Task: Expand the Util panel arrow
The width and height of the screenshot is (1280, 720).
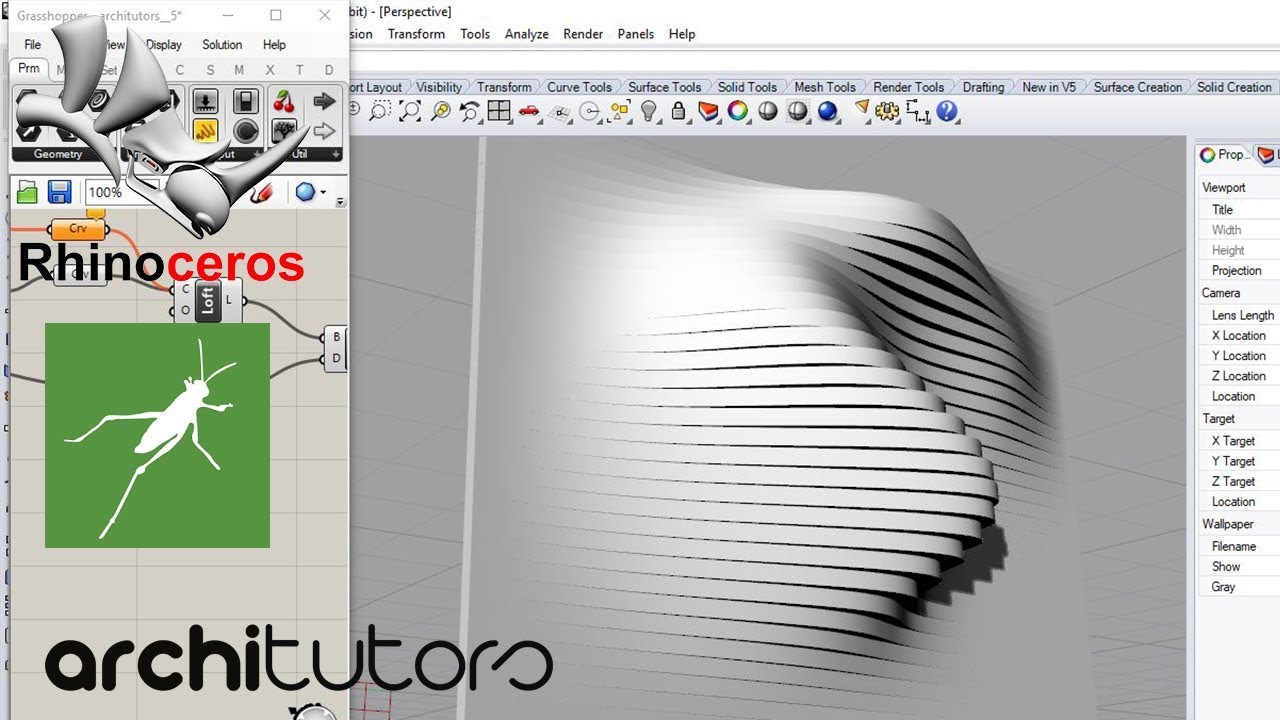Action: tap(337, 154)
